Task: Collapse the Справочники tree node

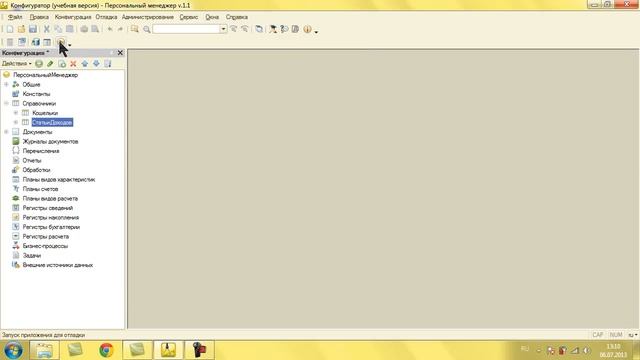Action: [x=6, y=103]
